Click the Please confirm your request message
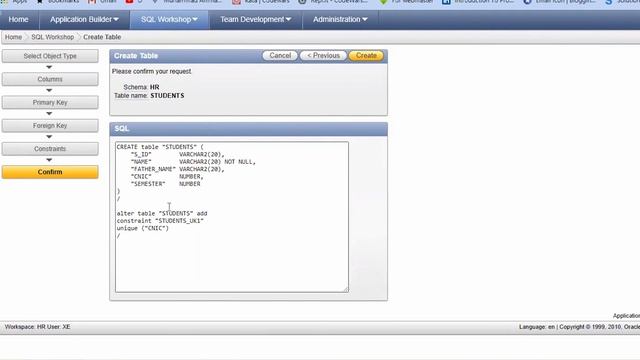This screenshot has width=640, height=360. 151,71
